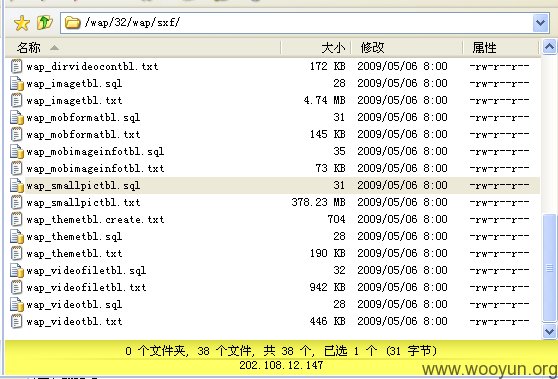Screen dimensions: 558x379
Task: Select file icon of wap_videotbl.txt
Action: (16, 322)
